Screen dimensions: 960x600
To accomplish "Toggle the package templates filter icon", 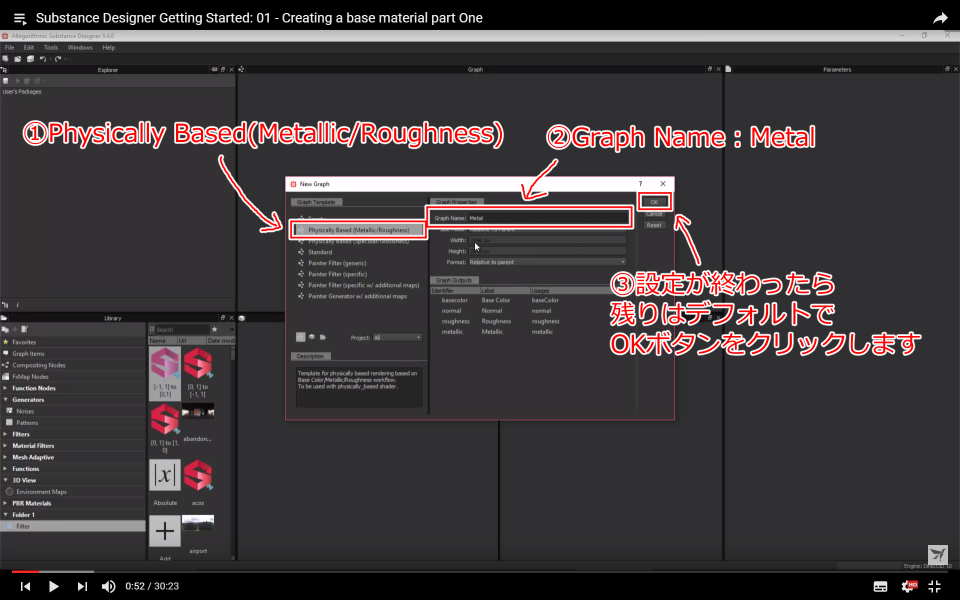I will (312, 337).
